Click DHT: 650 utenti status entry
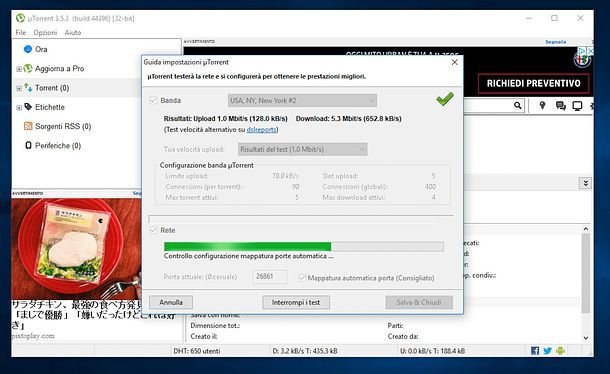 pyautogui.click(x=196, y=351)
